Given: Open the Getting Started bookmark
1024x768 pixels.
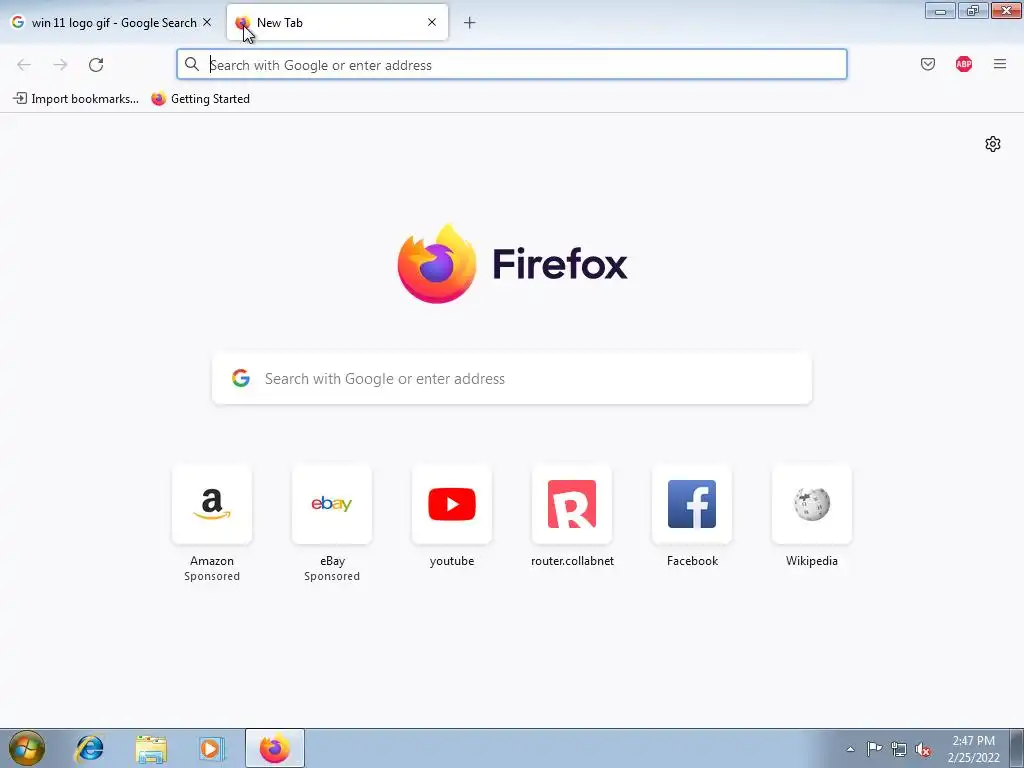Looking at the screenshot, I should 200,99.
